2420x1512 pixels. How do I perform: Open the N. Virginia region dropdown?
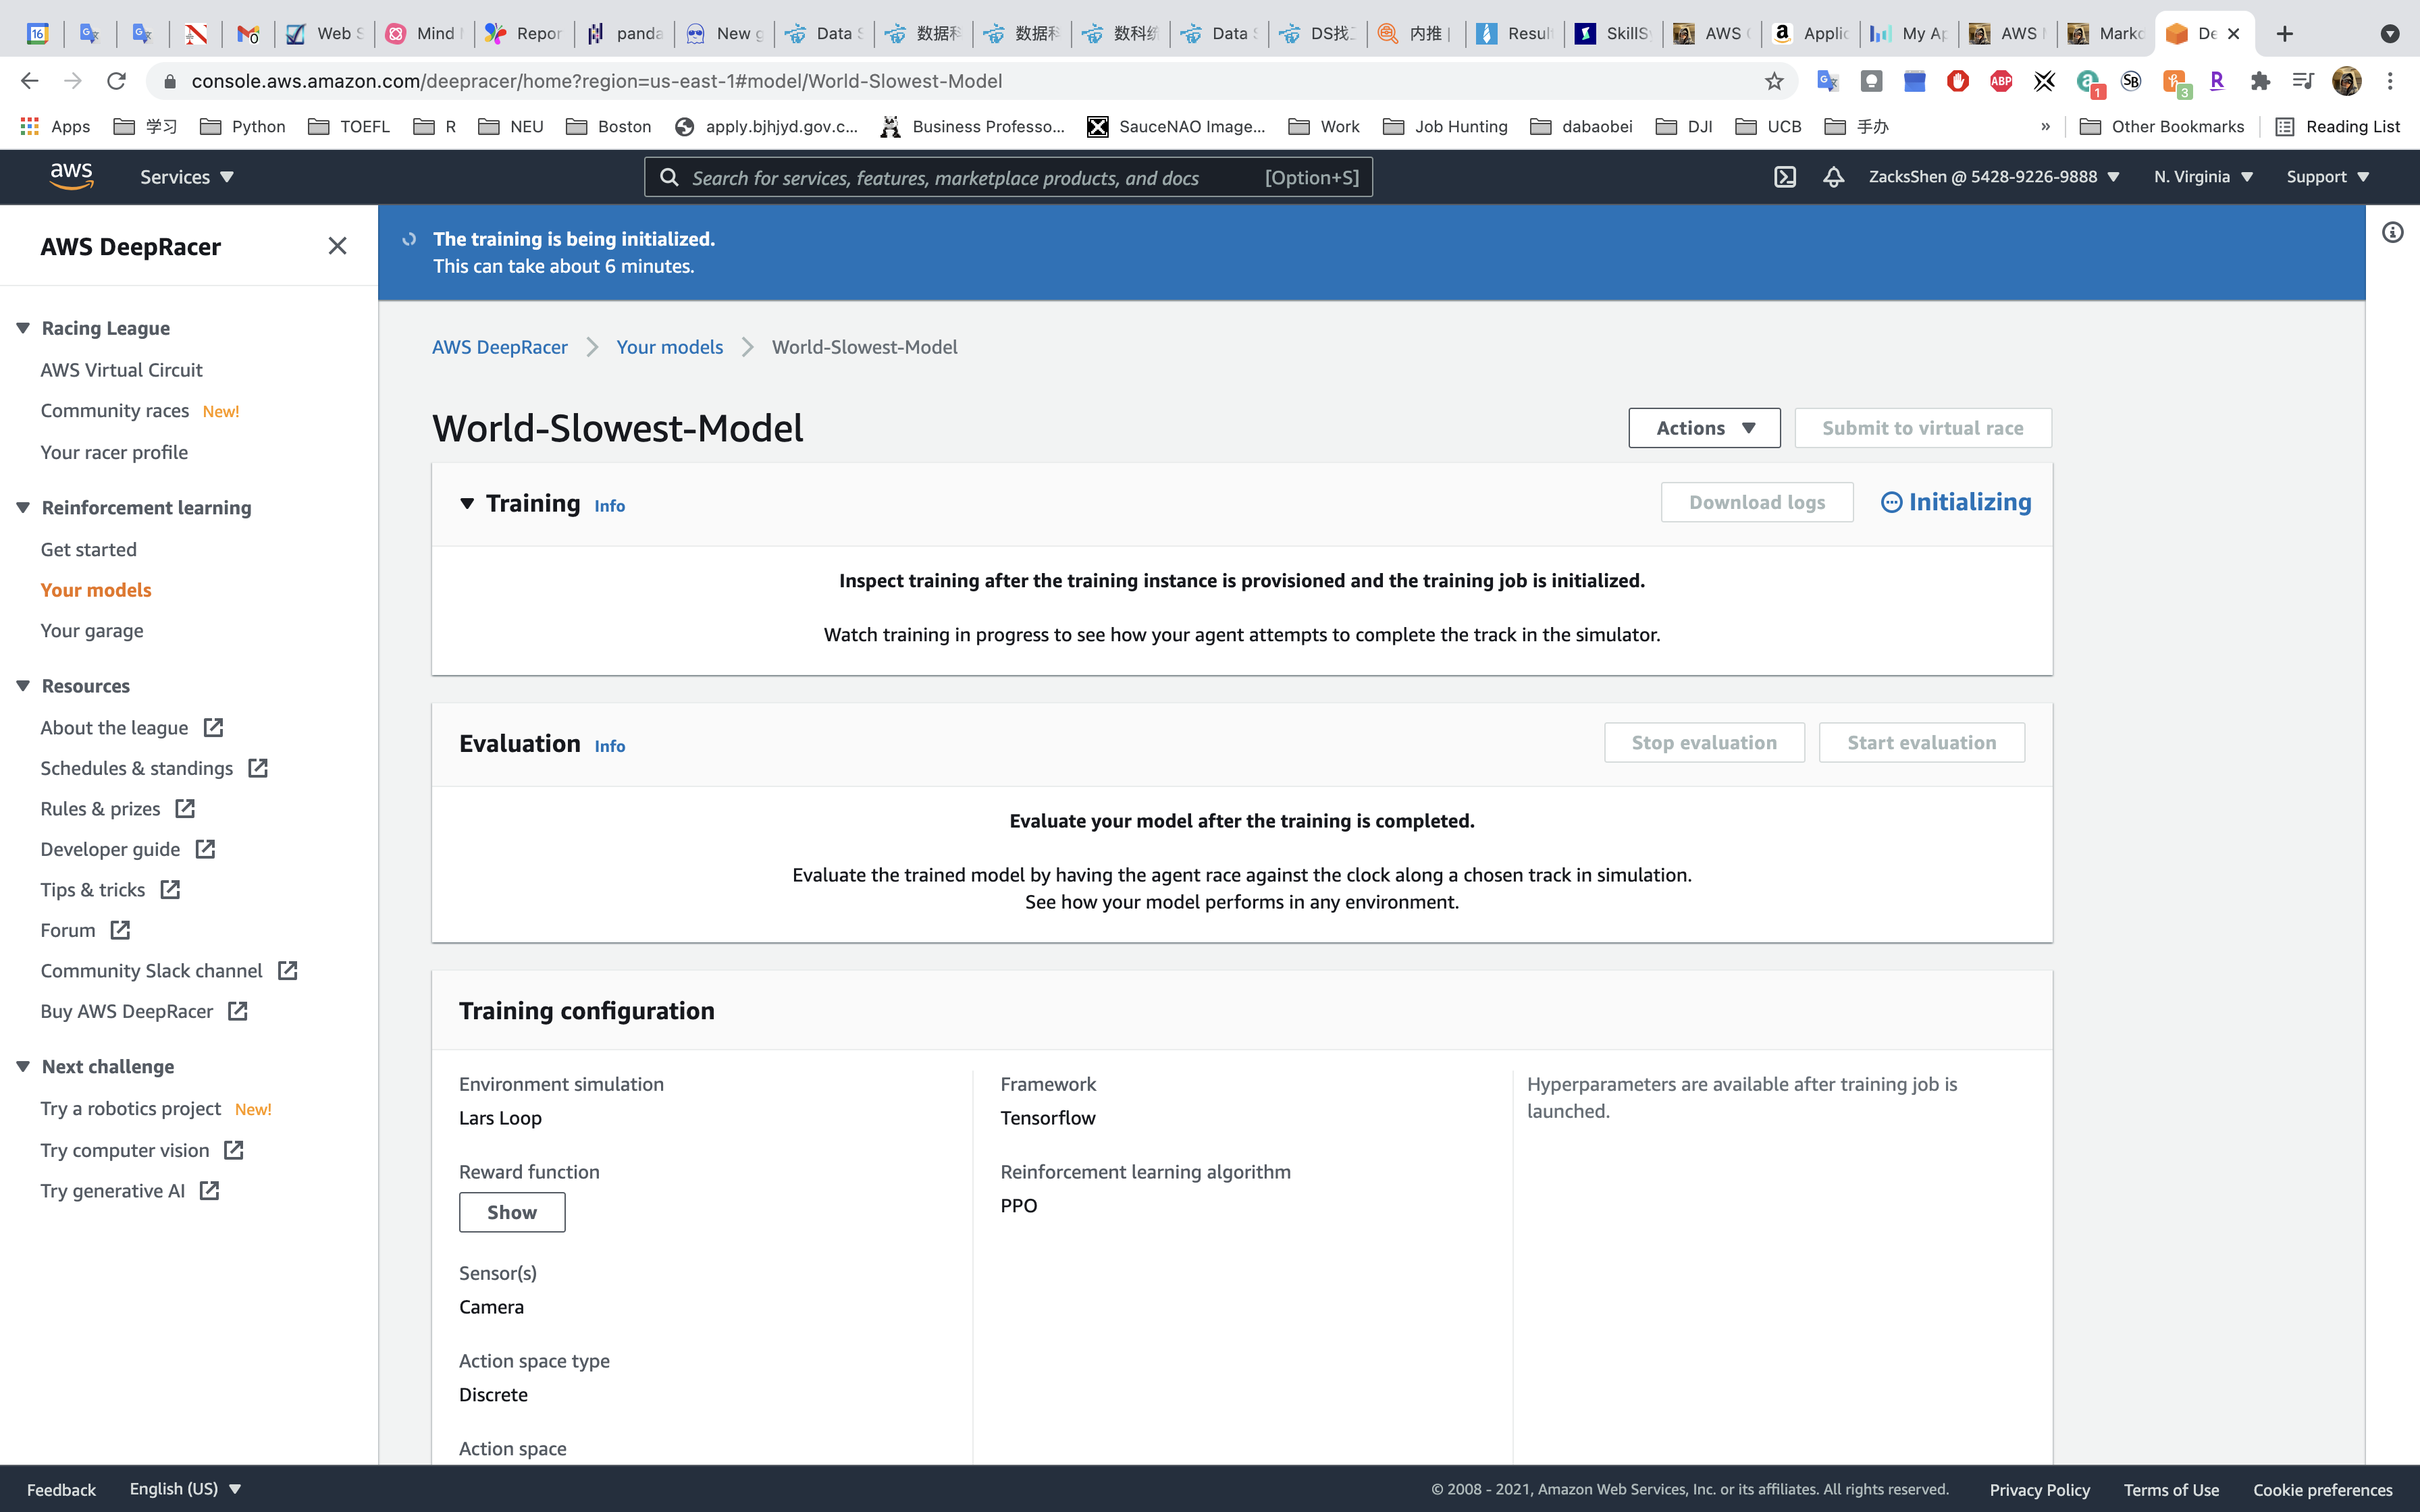[x=2202, y=177]
